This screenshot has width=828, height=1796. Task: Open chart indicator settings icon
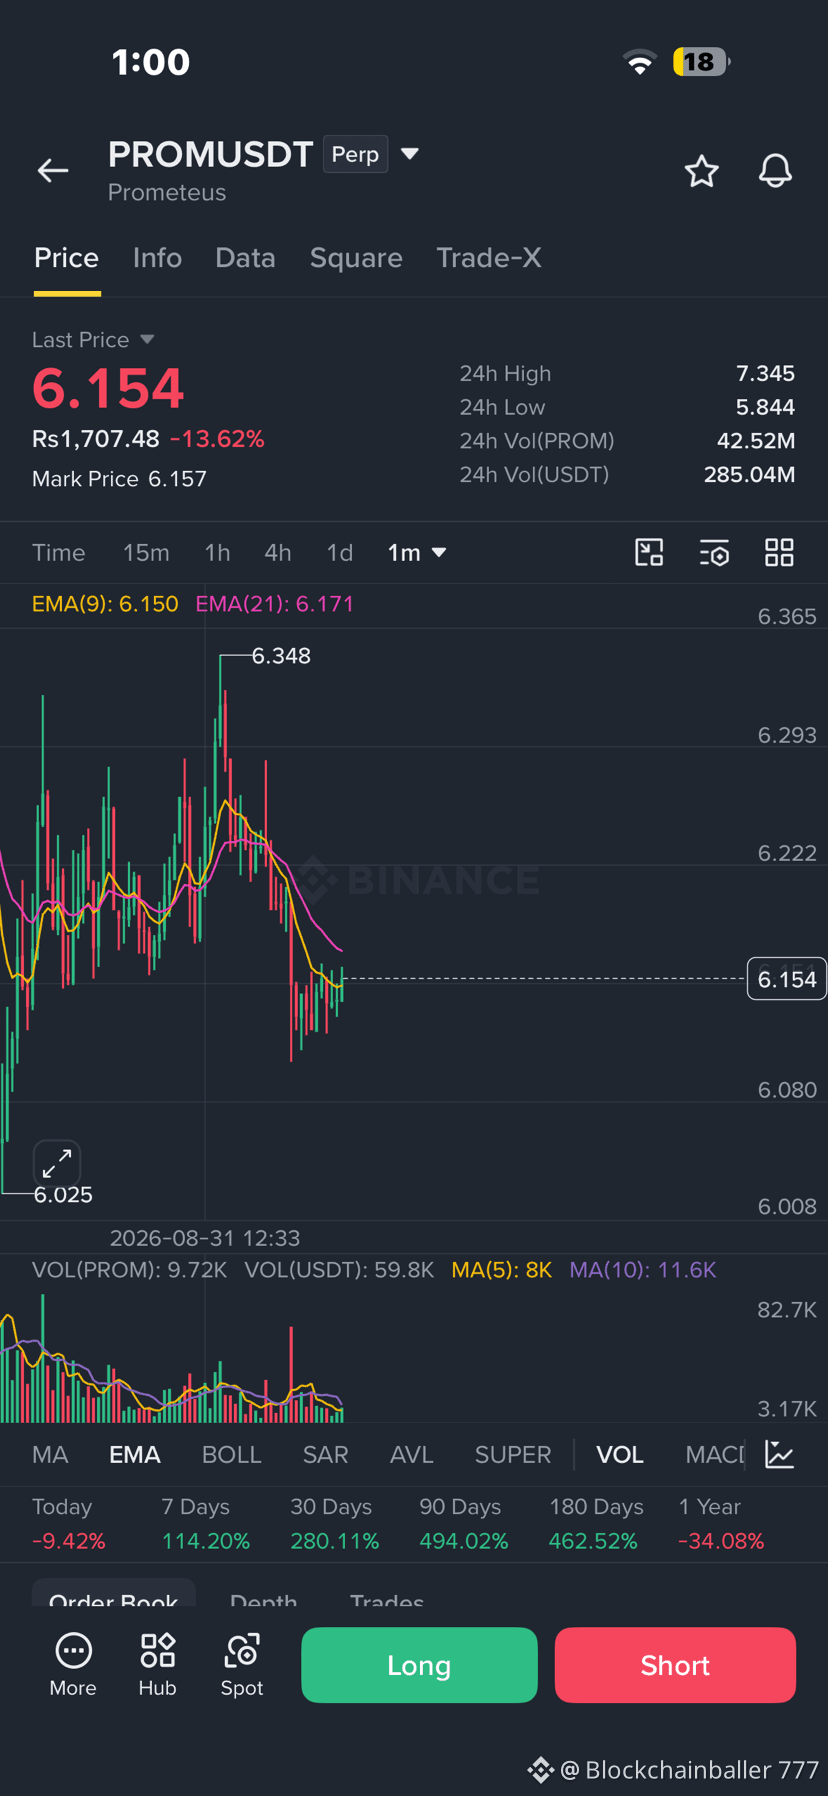point(714,552)
